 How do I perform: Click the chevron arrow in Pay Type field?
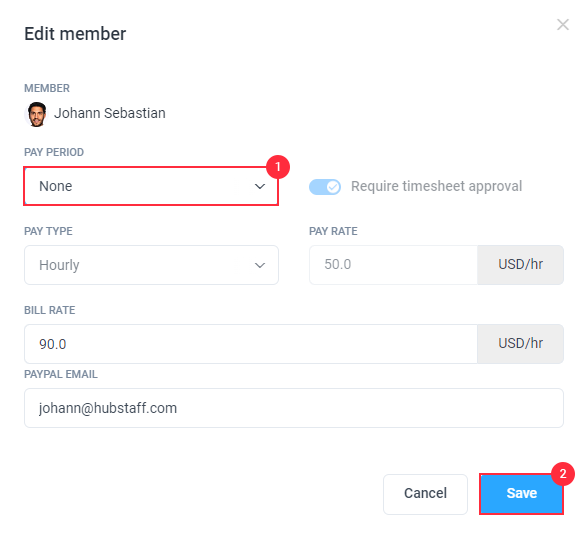[x=260, y=265]
